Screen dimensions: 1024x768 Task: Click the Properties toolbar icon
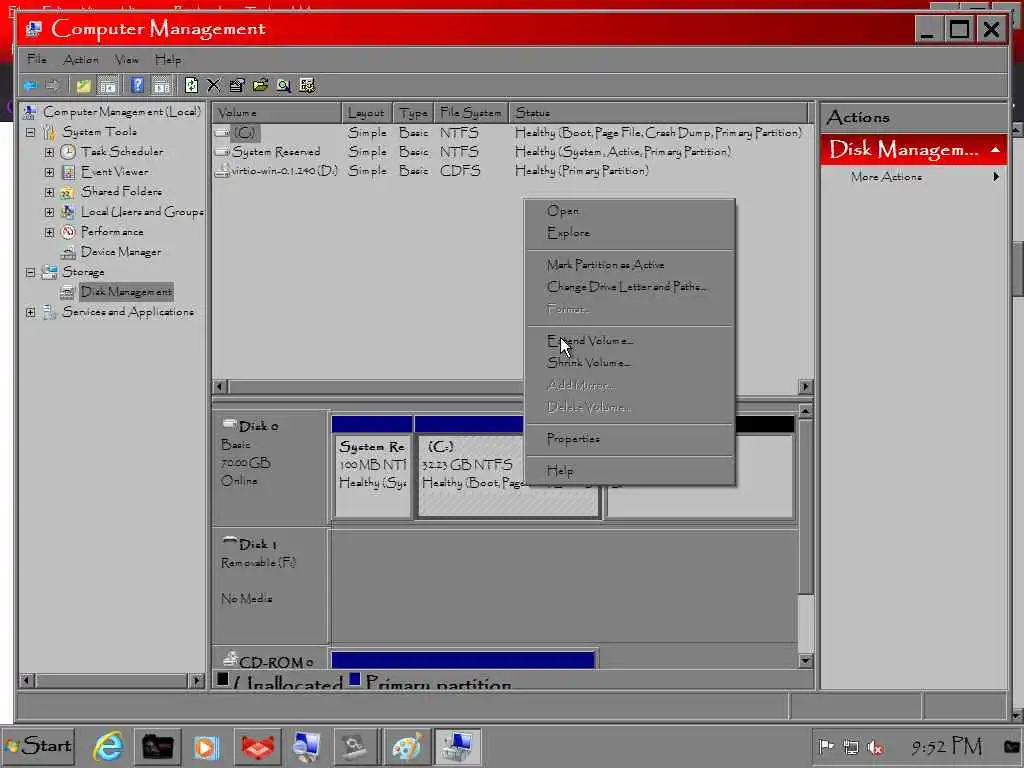pos(236,86)
